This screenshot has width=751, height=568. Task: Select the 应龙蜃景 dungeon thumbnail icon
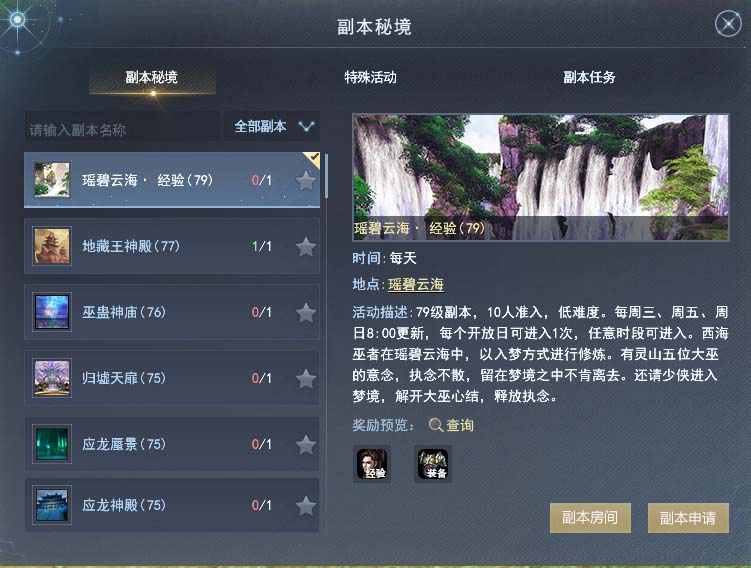click(52, 444)
